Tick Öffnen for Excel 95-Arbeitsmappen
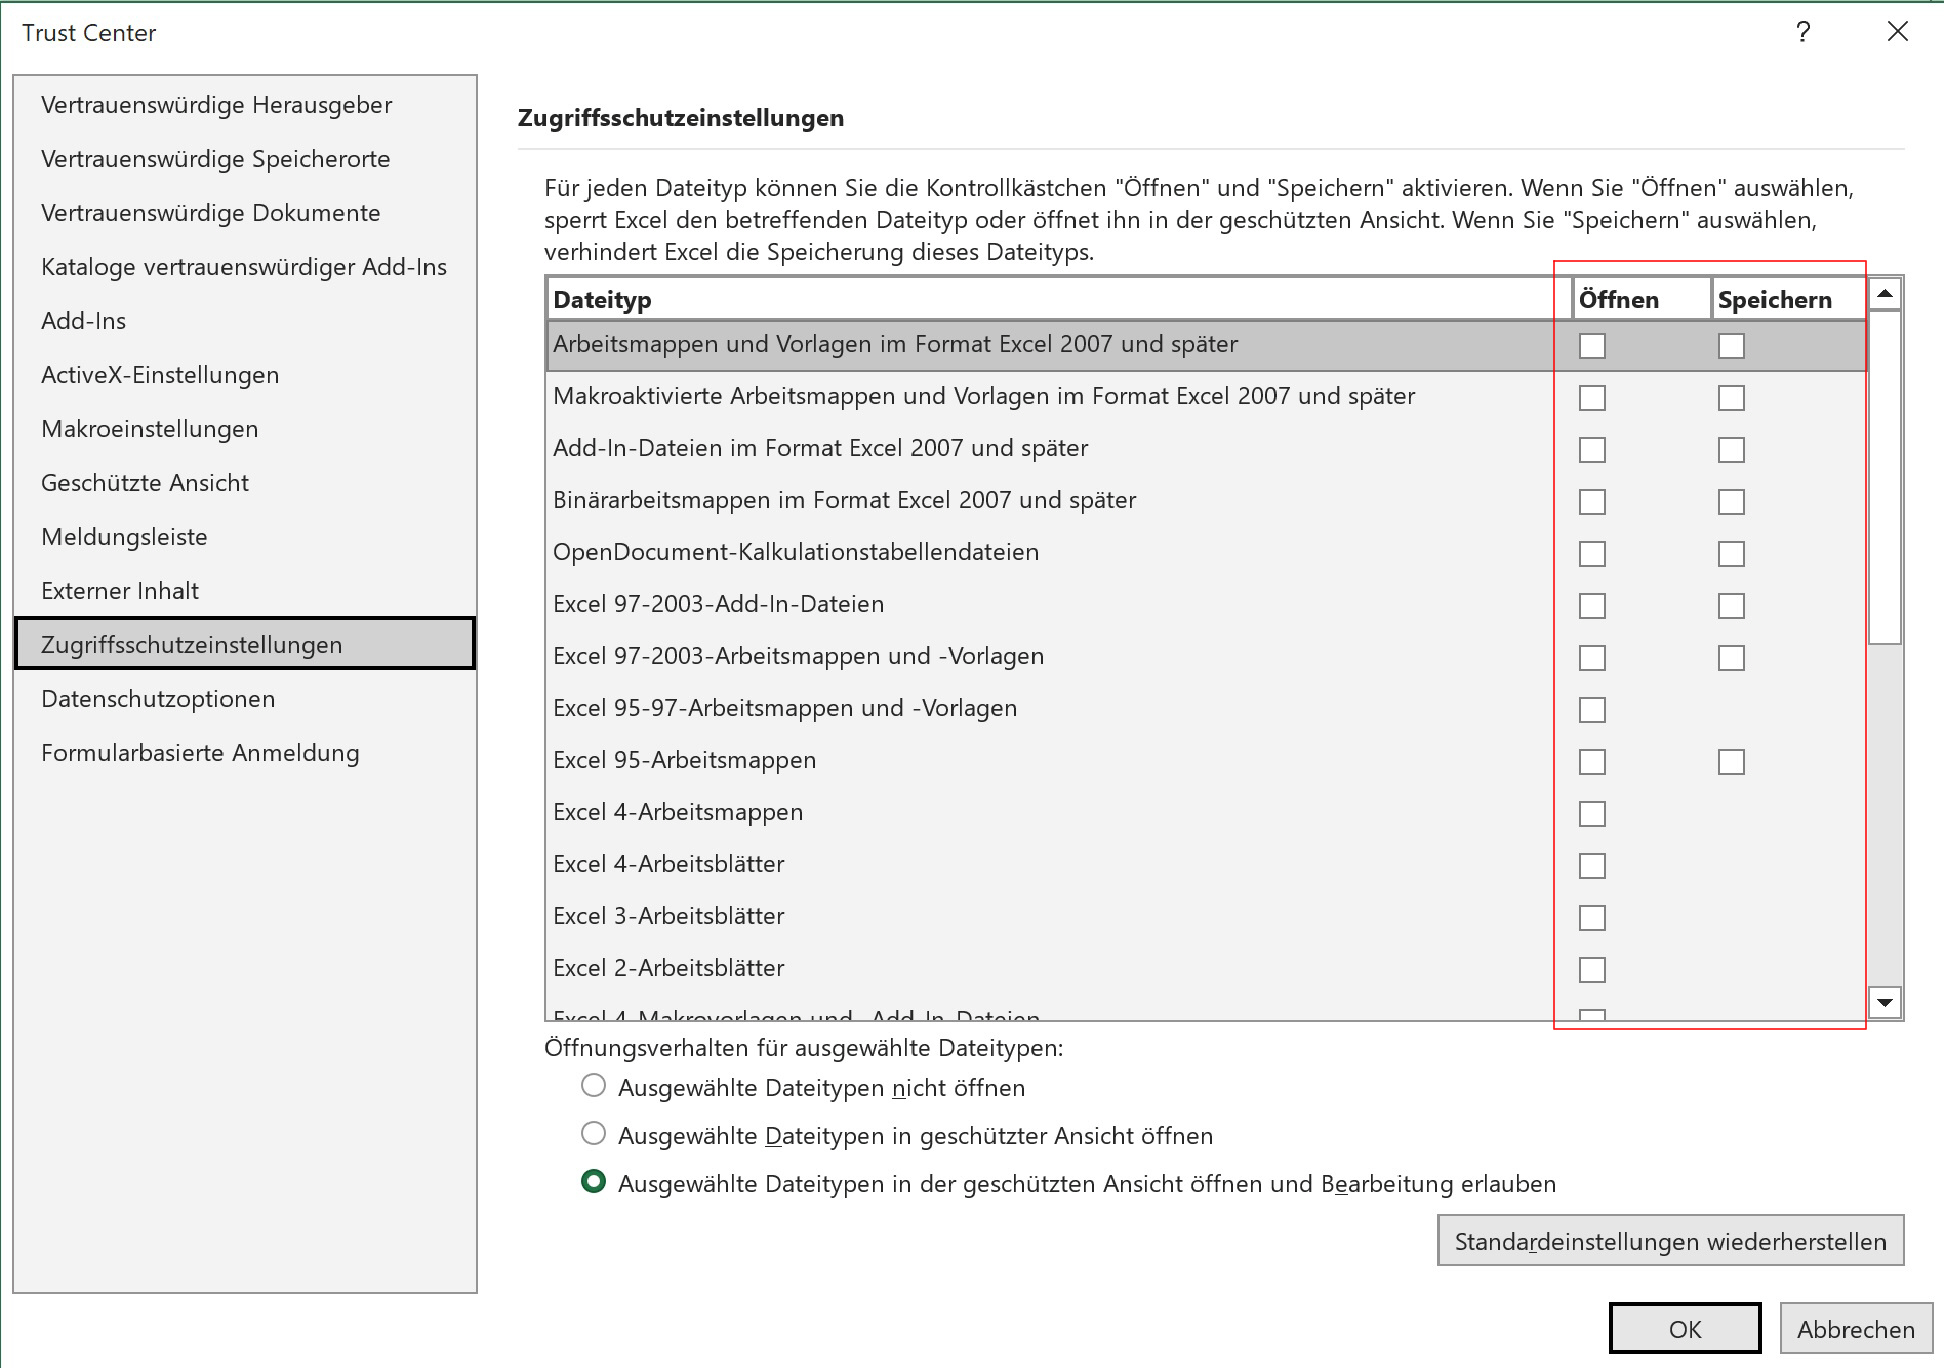 1592,762
